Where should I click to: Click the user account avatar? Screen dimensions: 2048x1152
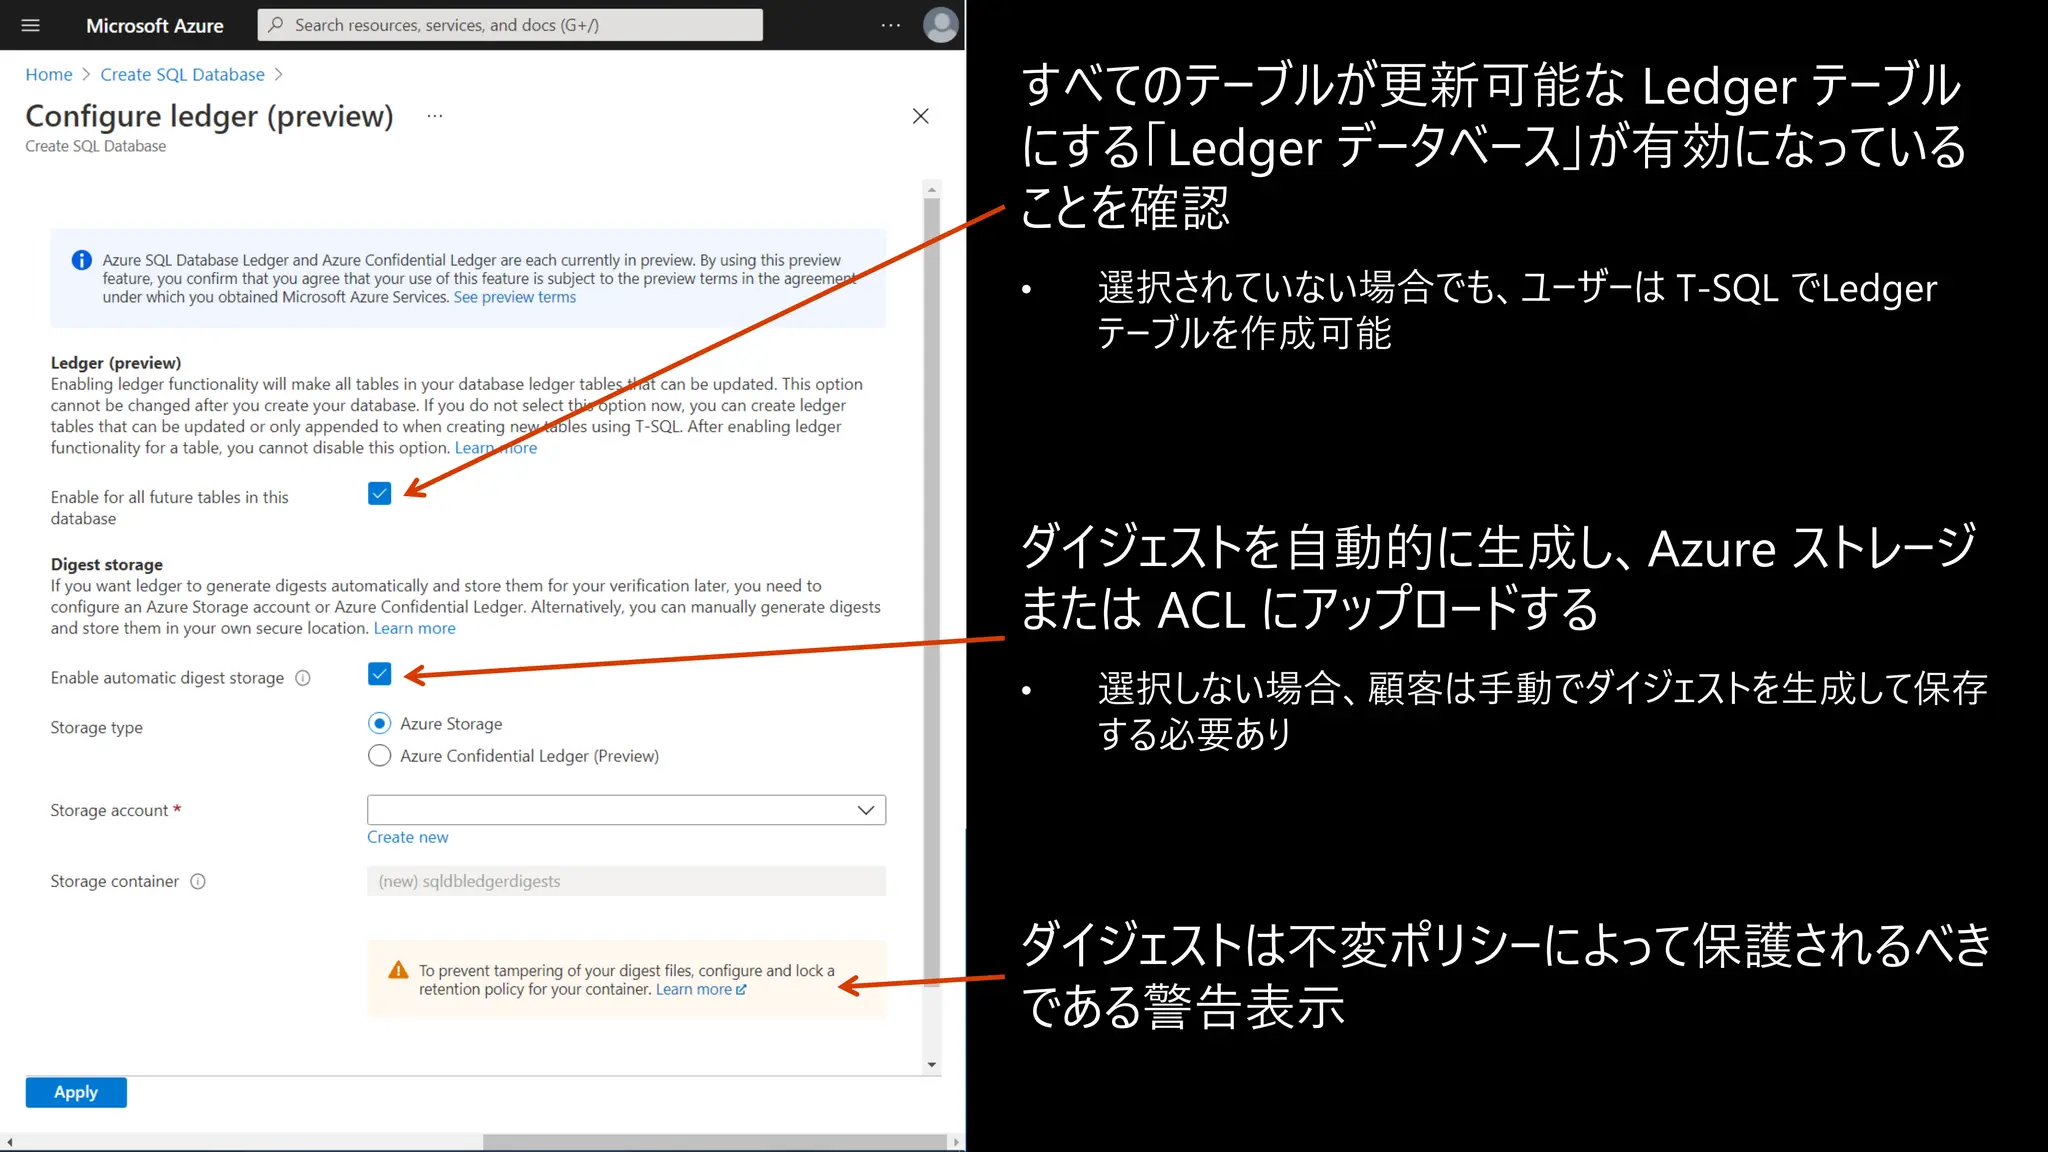[x=940, y=25]
